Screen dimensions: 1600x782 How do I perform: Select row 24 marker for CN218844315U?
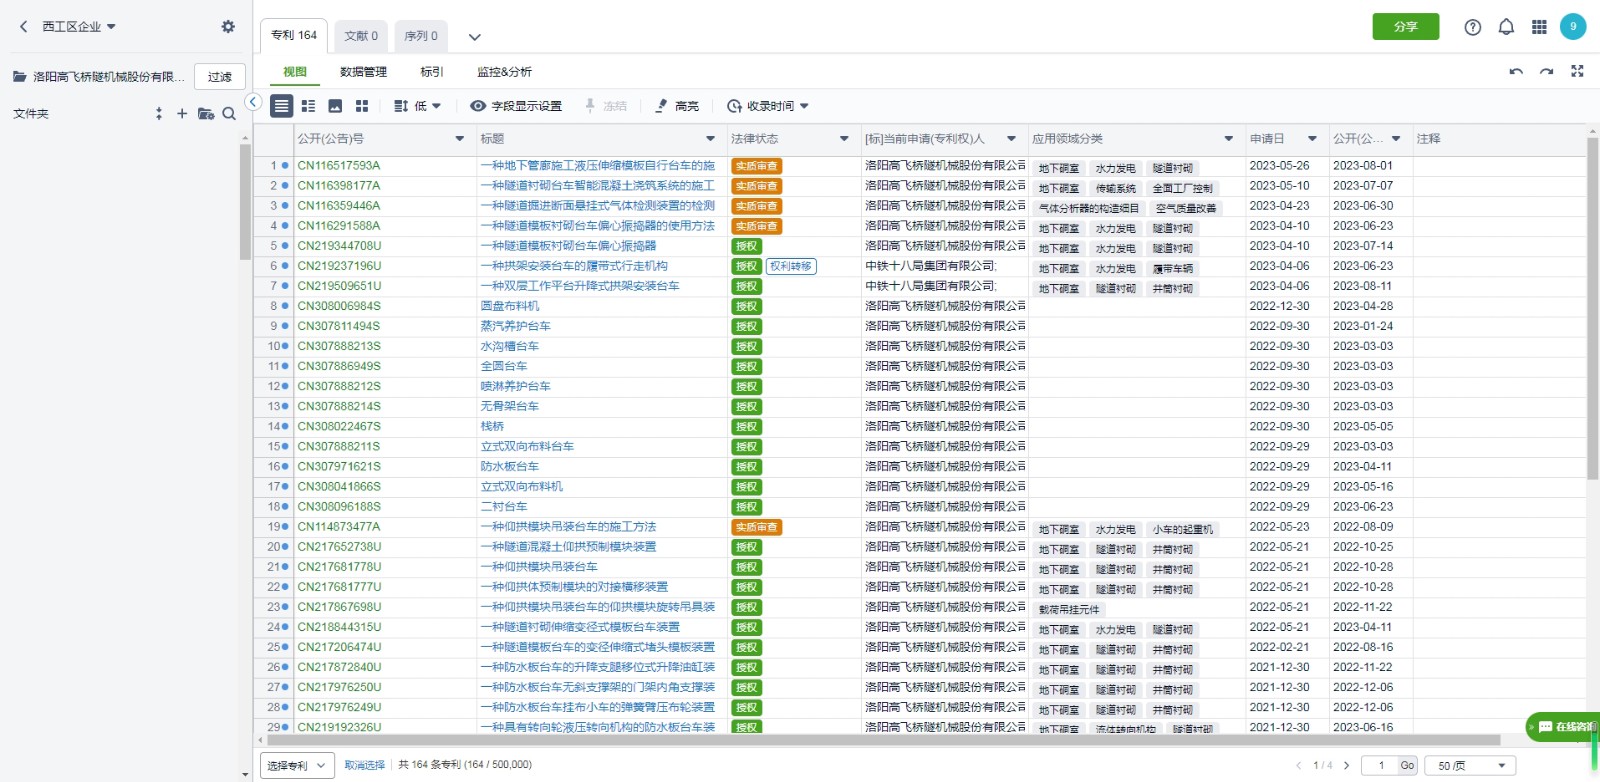tap(285, 627)
